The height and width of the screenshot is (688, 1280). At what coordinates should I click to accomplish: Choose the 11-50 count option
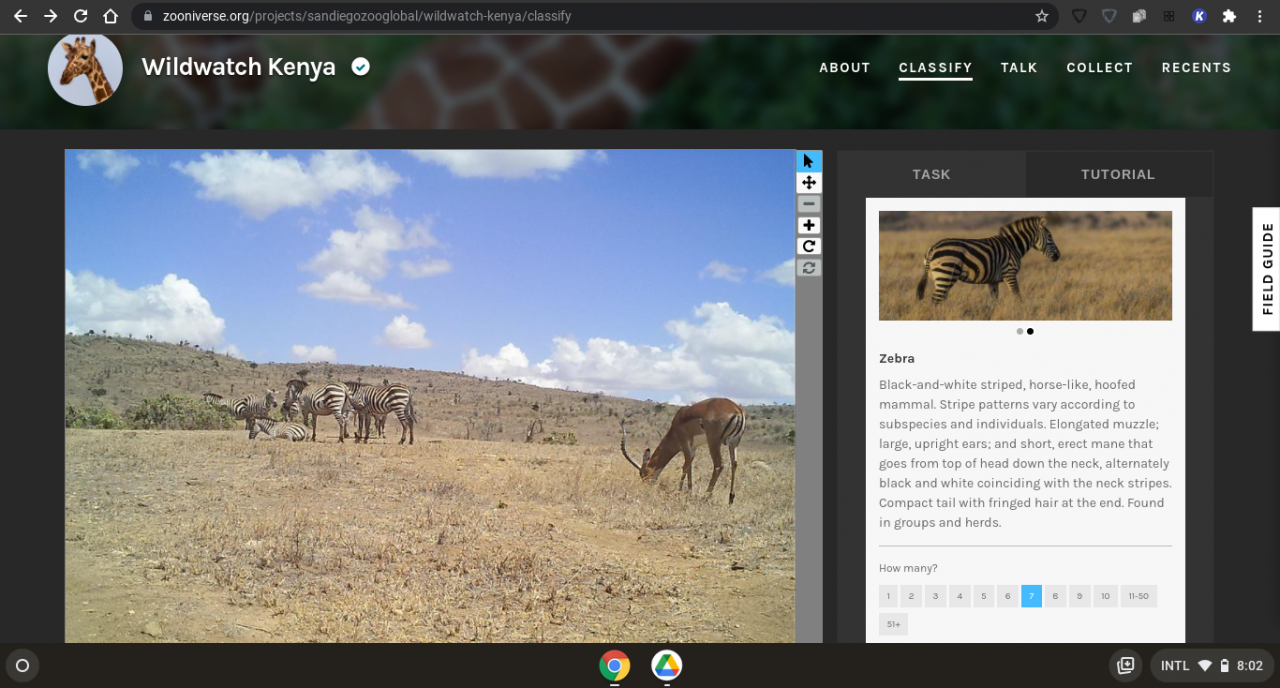(x=1138, y=596)
